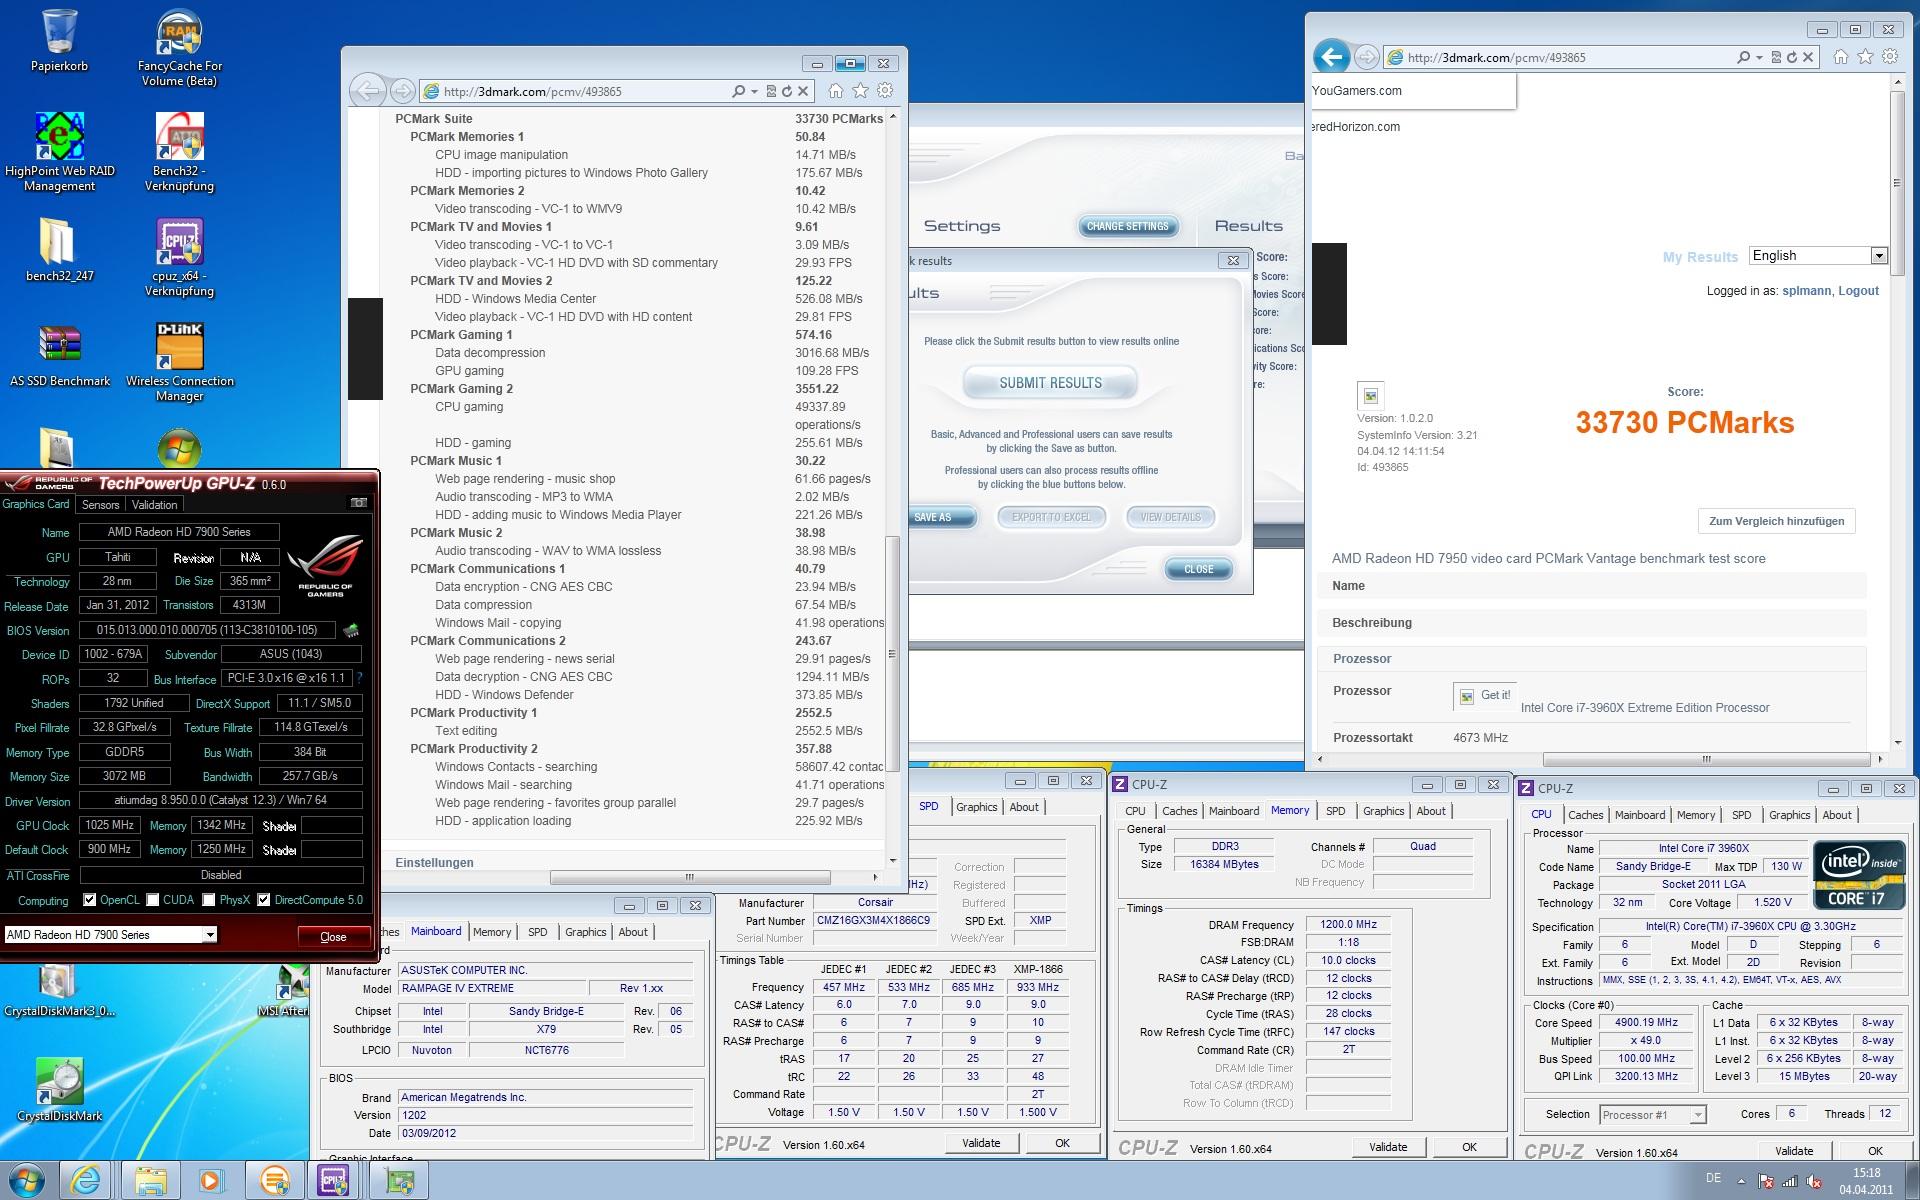Select FancyCache For Volume desktop icon
1920x1200 pixels.
click(x=180, y=48)
